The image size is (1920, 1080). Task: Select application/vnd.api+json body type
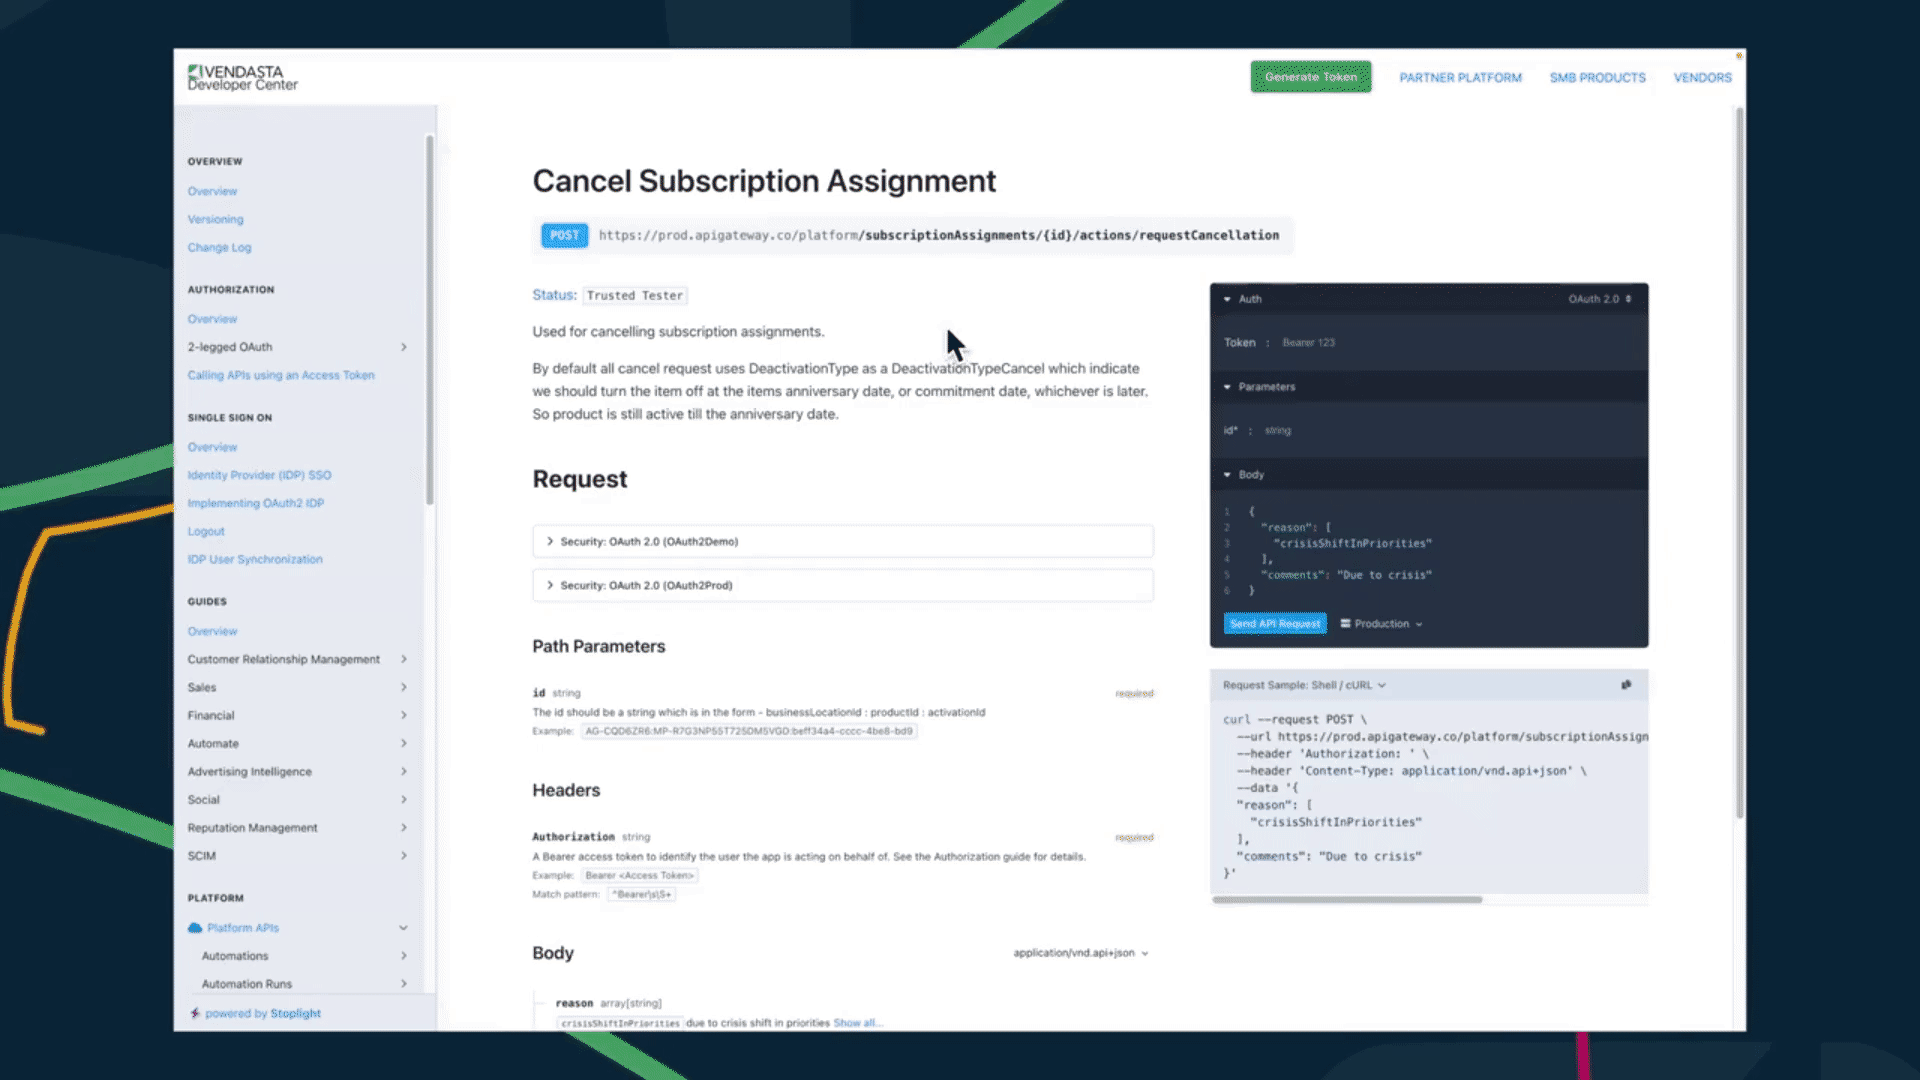point(1079,952)
